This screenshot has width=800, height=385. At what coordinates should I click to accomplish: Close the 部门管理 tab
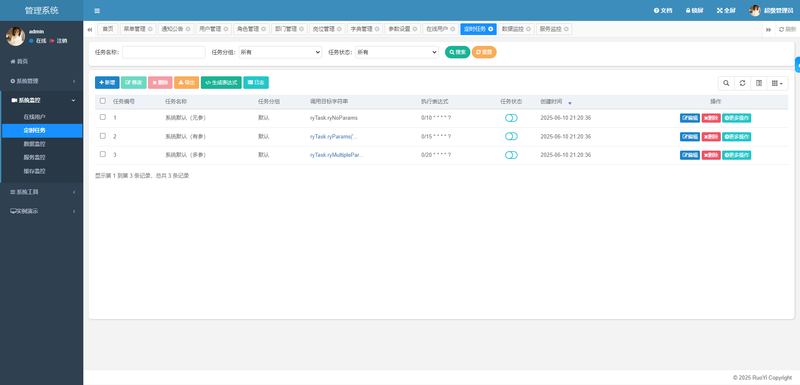click(301, 29)
